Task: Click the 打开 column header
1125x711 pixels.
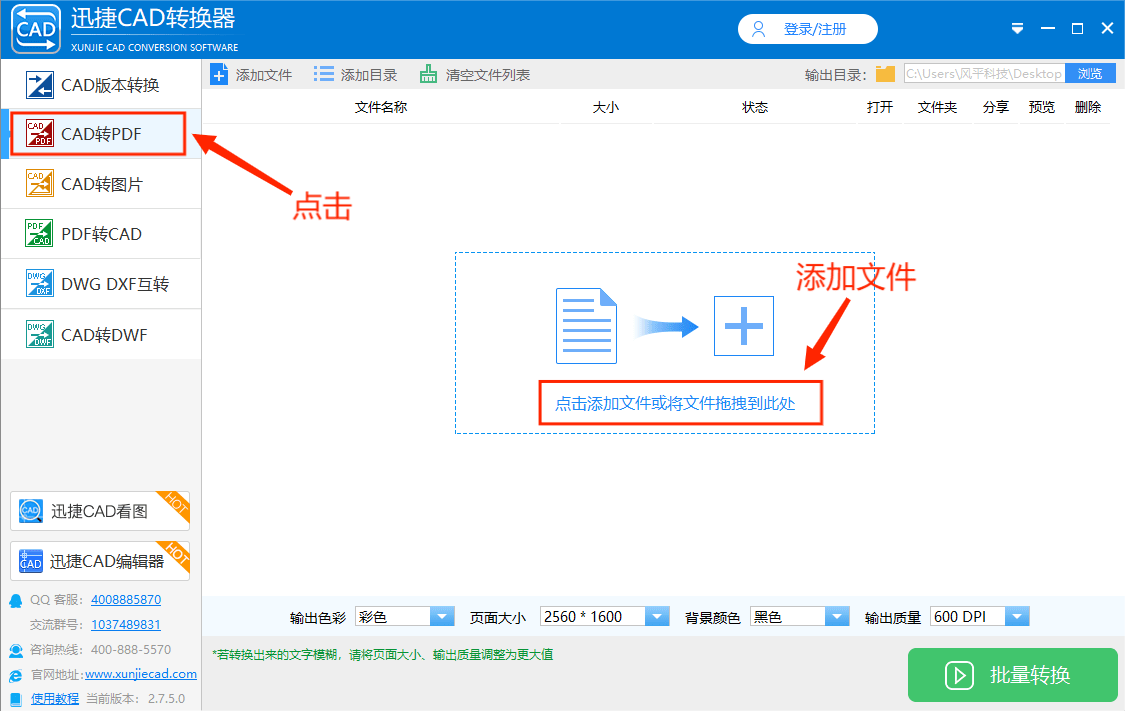Action: coord(880,107)
